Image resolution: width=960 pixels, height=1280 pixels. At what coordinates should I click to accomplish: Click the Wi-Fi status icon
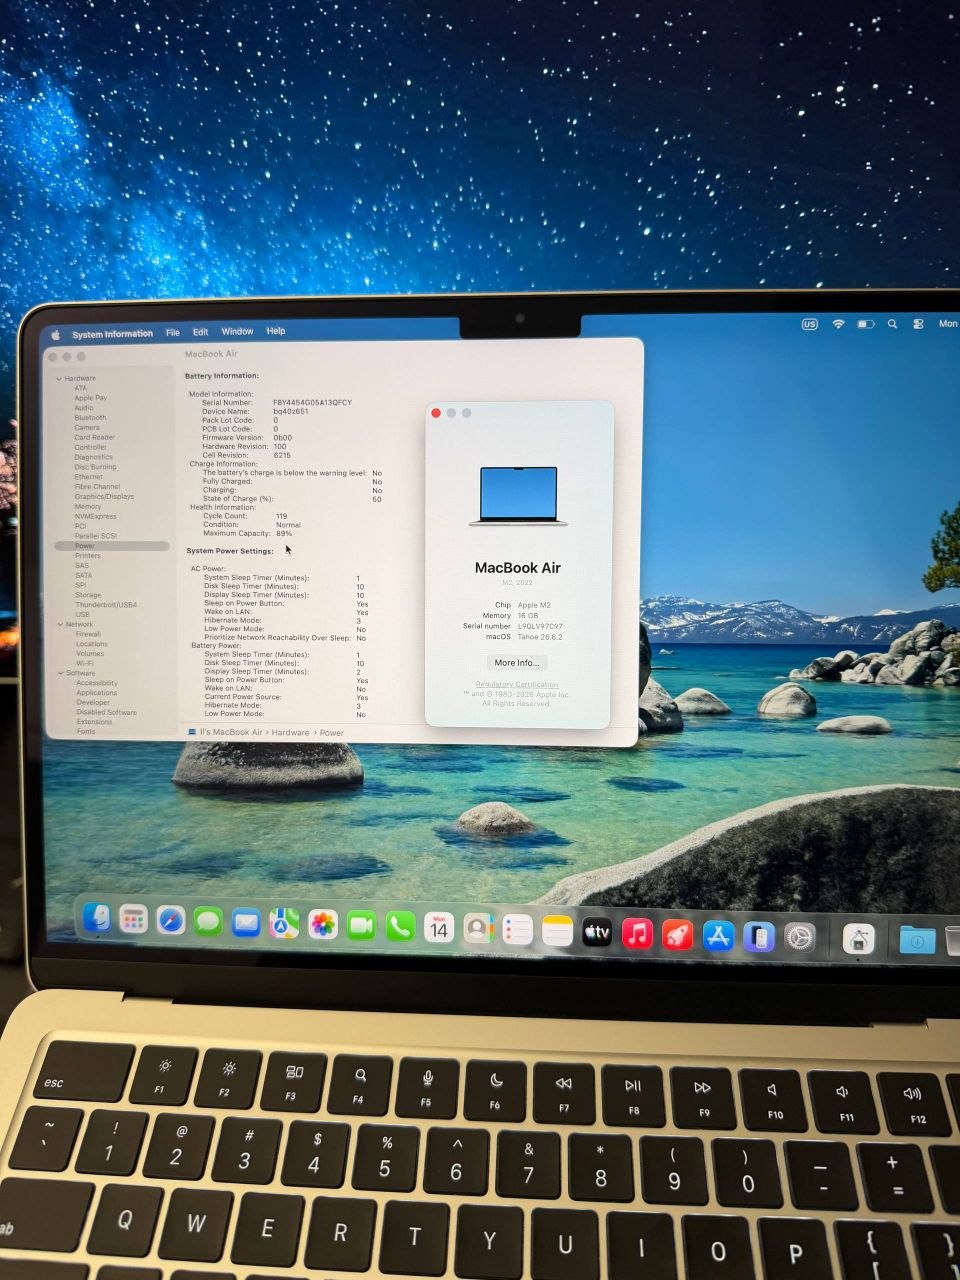(x=838, y=324)
